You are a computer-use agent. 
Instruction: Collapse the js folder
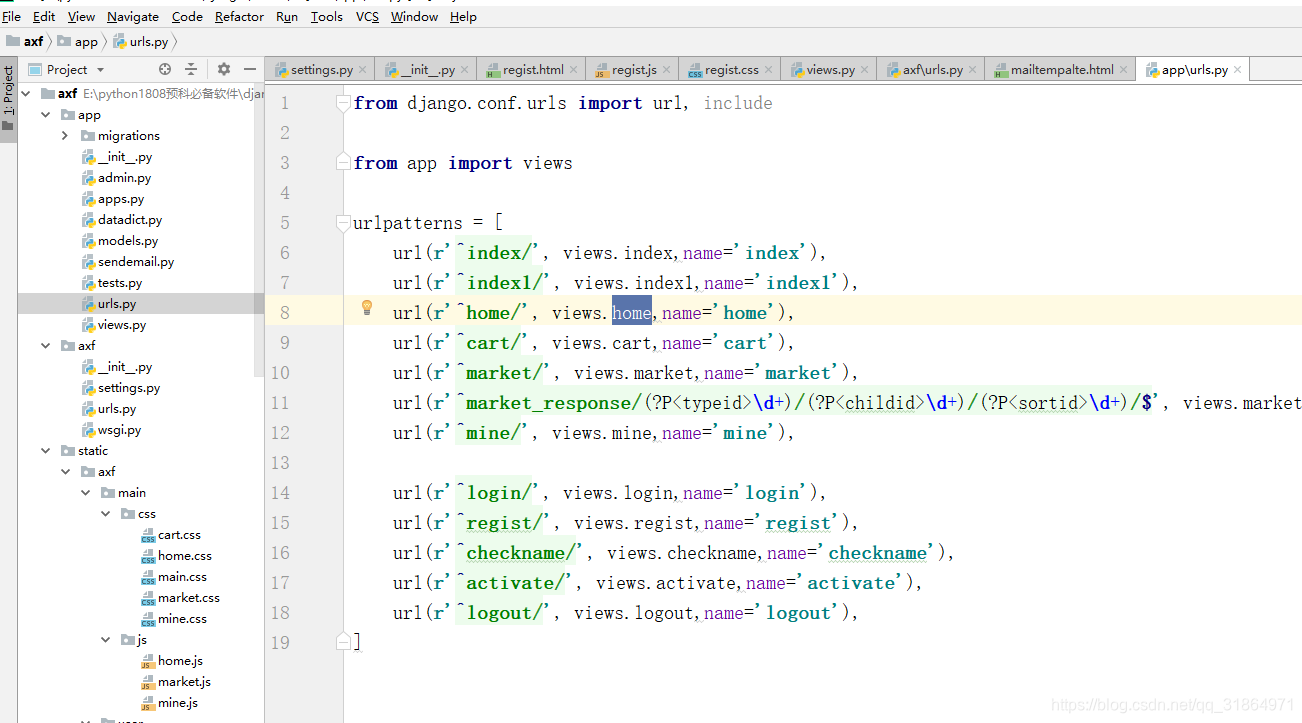(x=105, y=639)
